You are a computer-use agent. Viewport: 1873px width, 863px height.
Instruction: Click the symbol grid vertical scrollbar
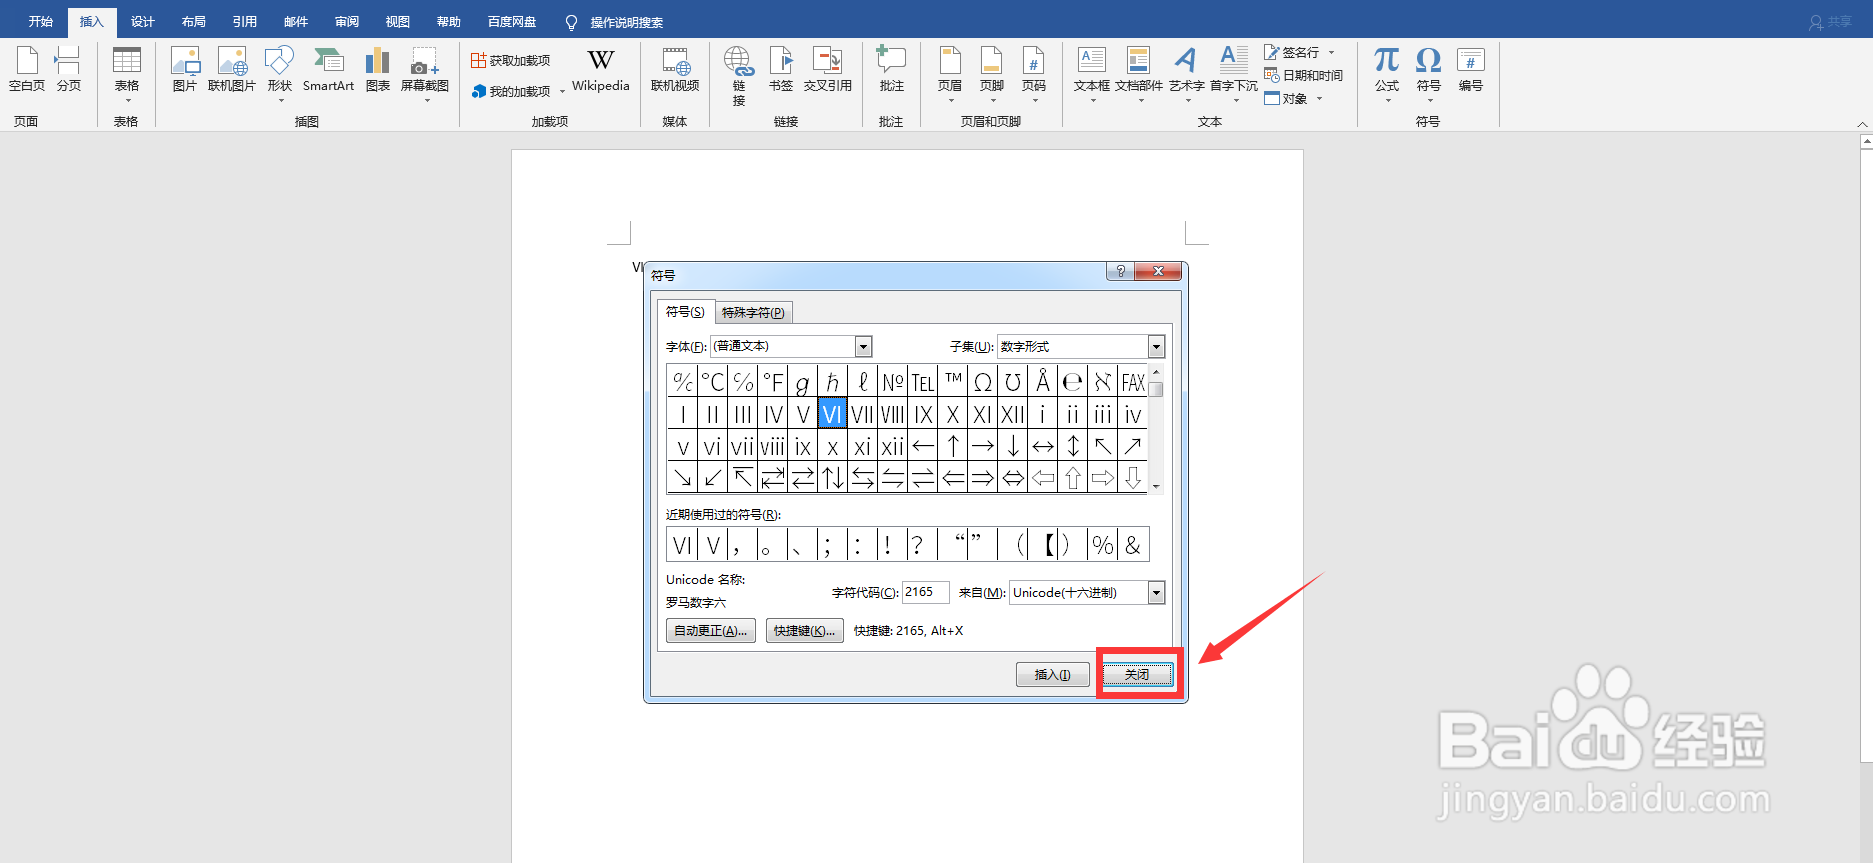[1156, 429]
